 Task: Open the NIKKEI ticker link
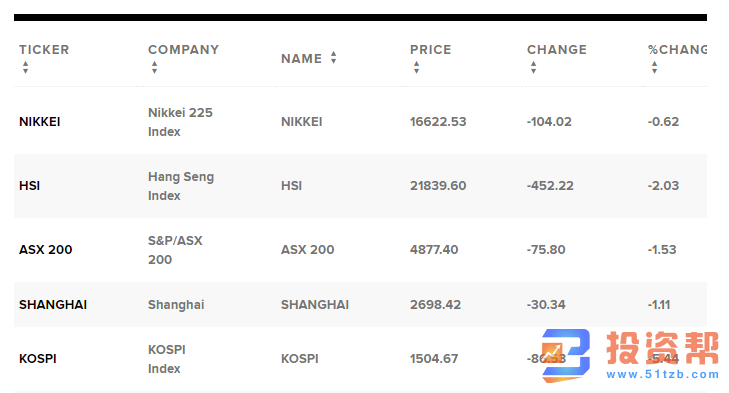[40, 122]
